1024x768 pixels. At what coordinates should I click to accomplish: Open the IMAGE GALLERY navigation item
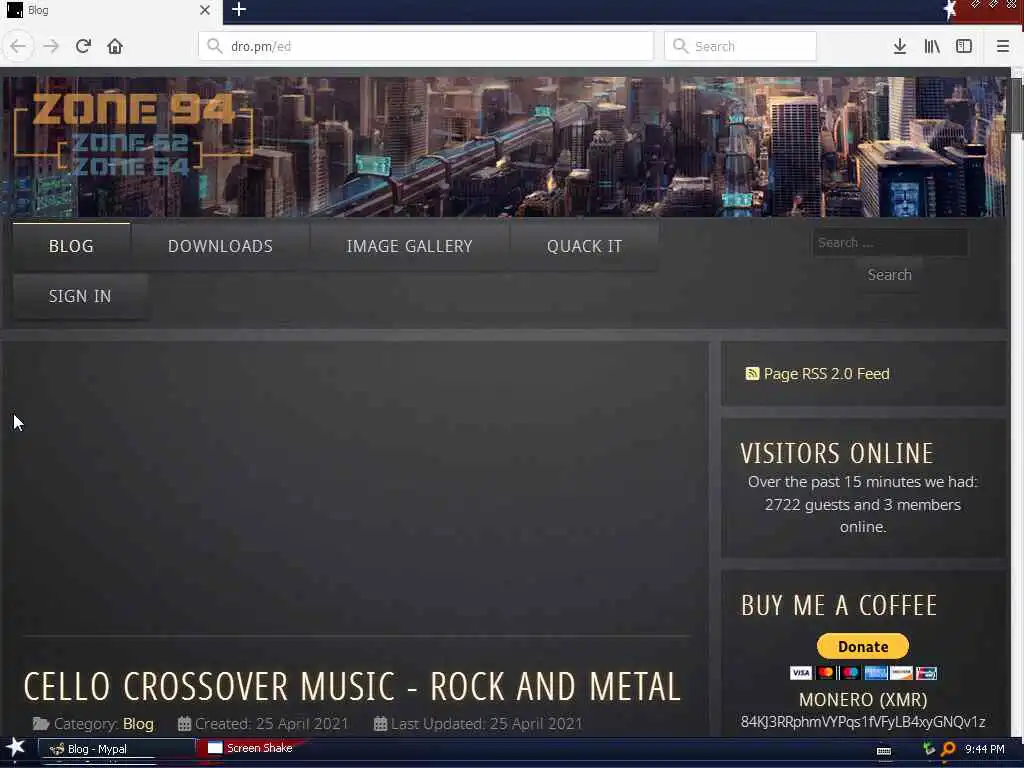click(409, 246)
